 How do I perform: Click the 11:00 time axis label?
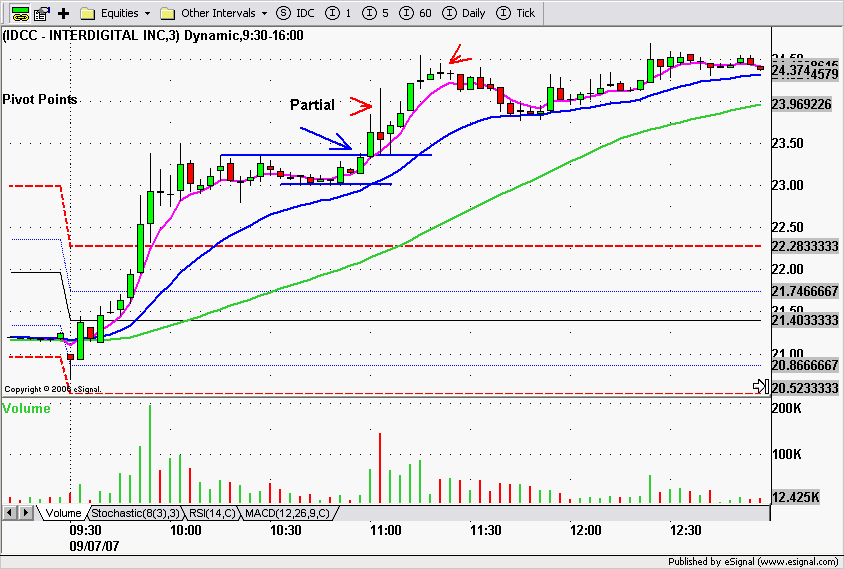pos(385,531)
